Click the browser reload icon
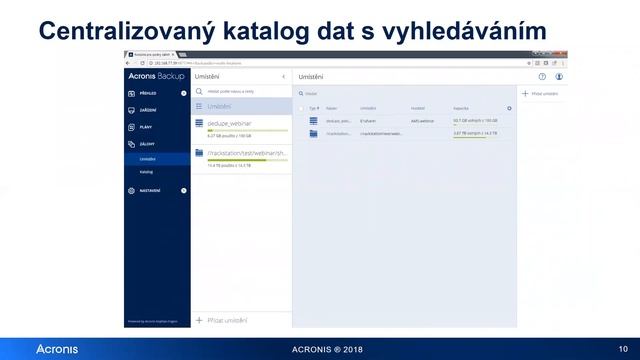The height and width of the screenshot is (360, 640). [x=142, y=63]
